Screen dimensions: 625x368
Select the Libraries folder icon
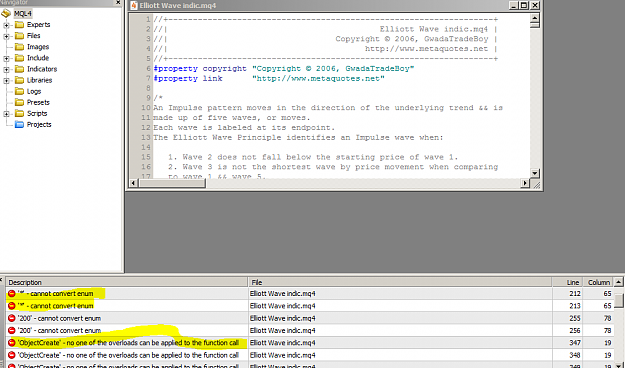(x=19, y=81)
